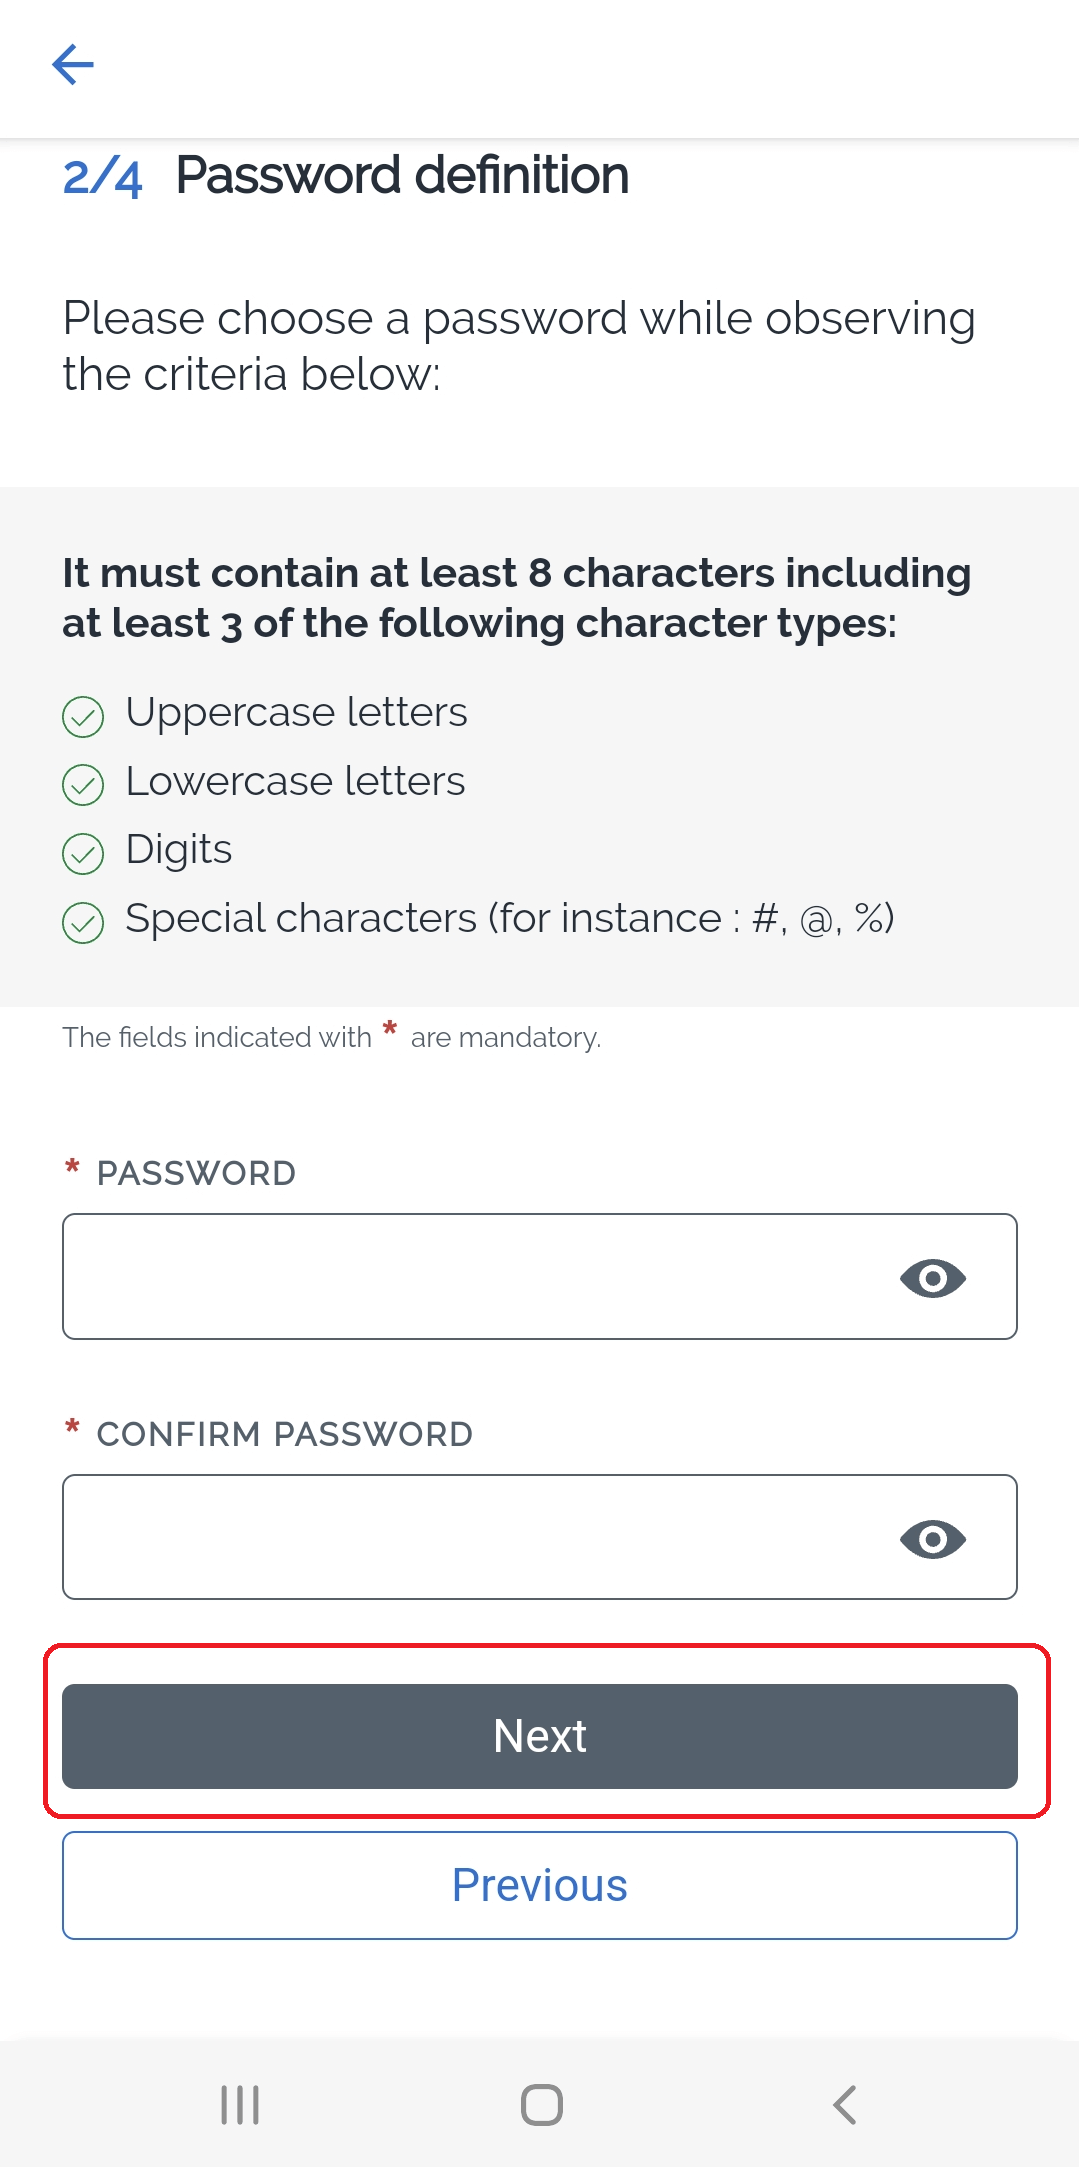This screenshot has width=1079, height=2167.
Task: Focus the Password input field
Action: [470, 1277]
